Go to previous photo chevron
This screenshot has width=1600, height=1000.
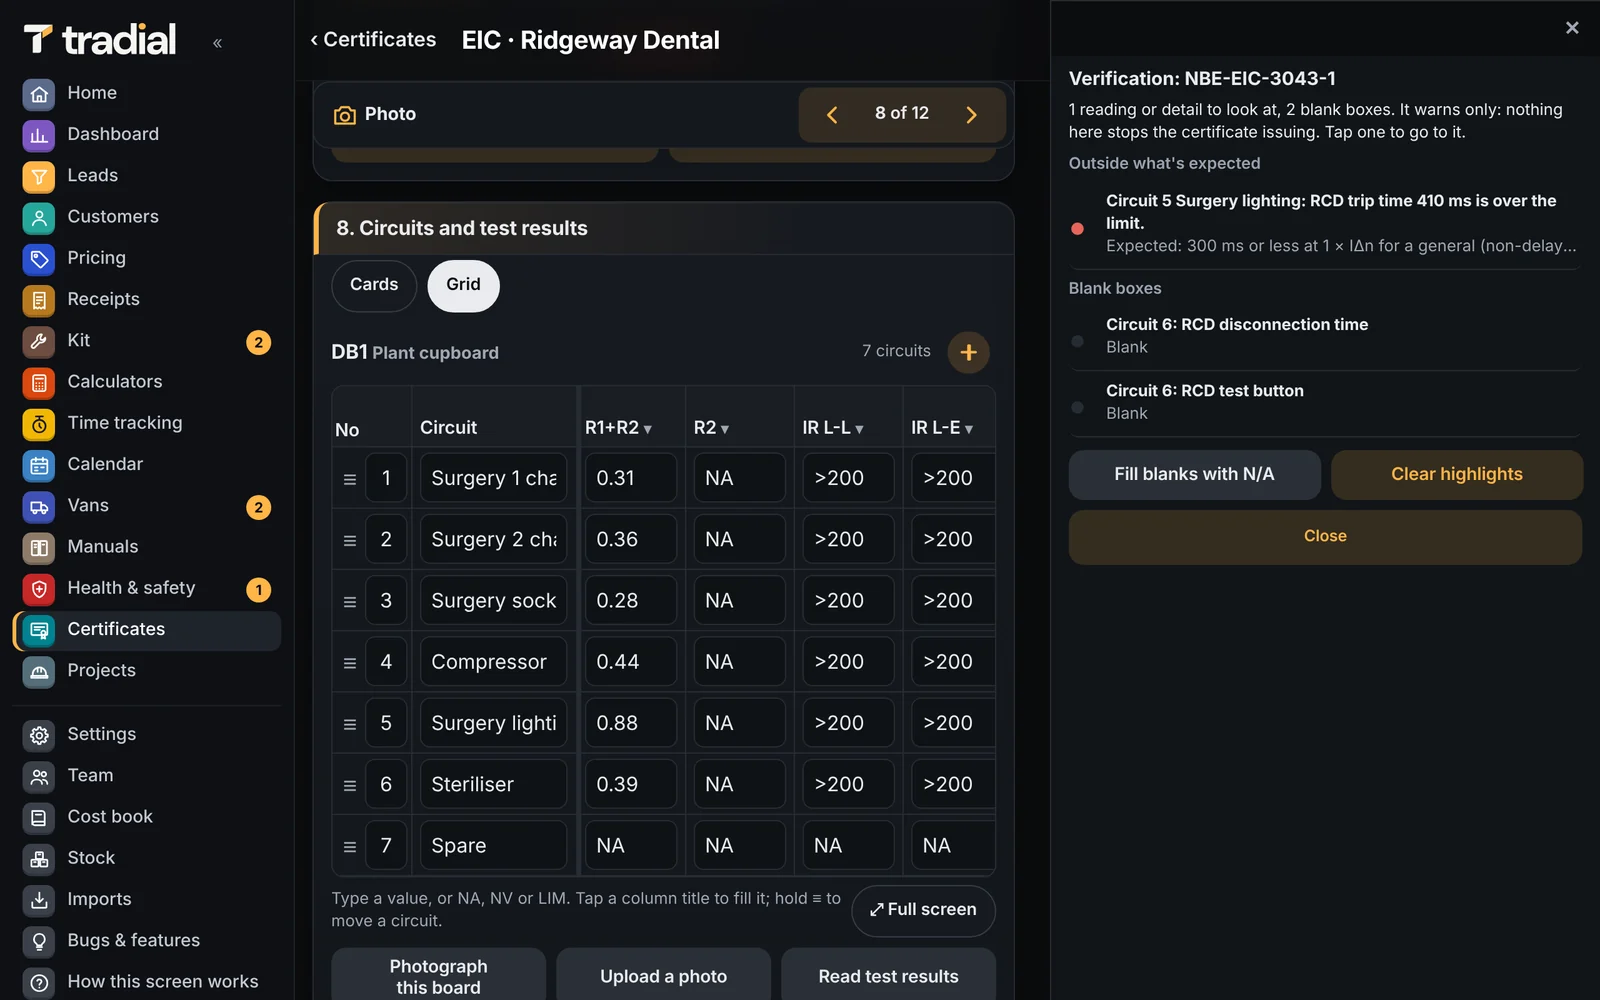click(832, 115)
